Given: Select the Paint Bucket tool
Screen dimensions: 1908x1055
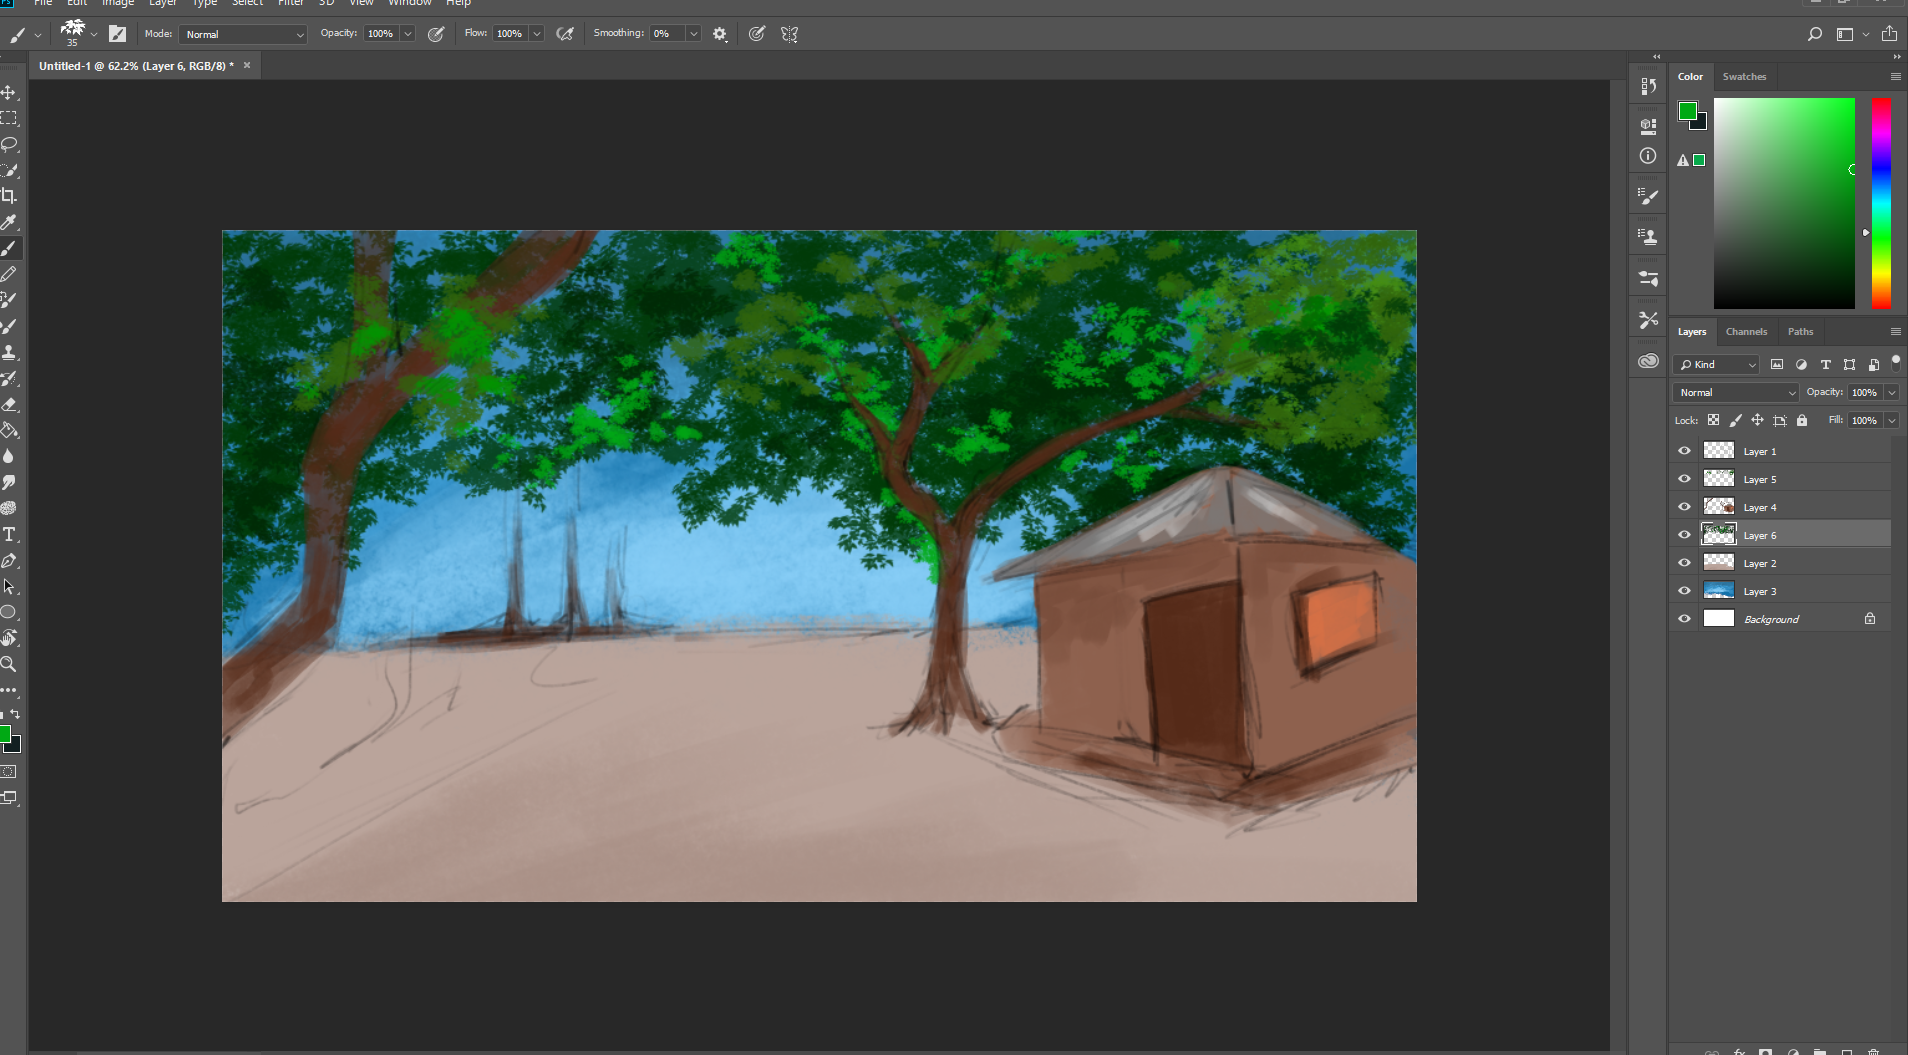Looking at the screenshot, I should (9, 430).
